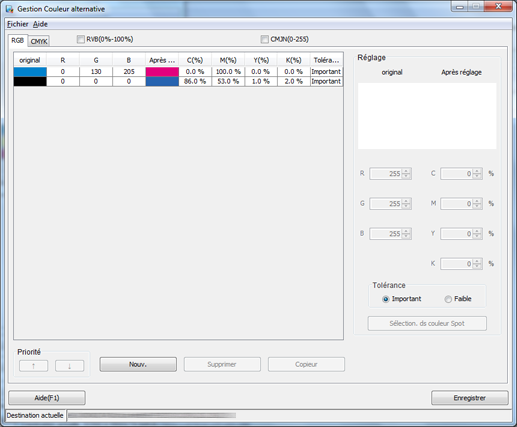Open the Fichier menu

tap(18, 24)
